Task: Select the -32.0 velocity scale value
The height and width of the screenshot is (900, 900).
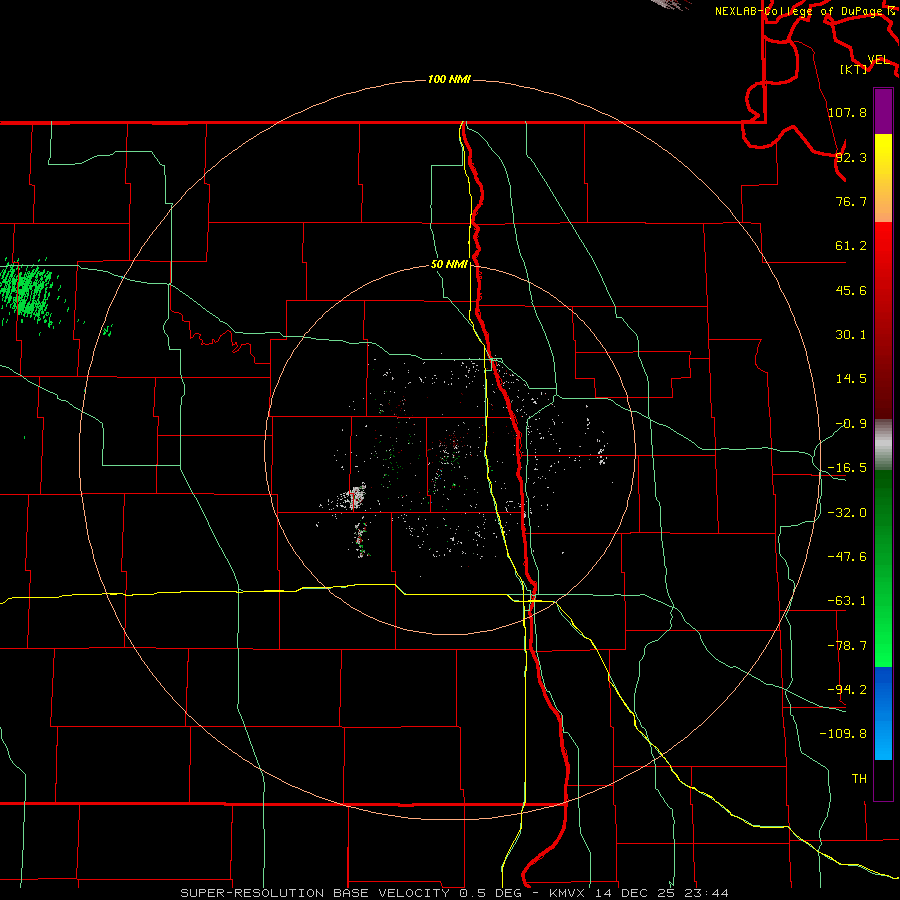Action: [847, 513]
